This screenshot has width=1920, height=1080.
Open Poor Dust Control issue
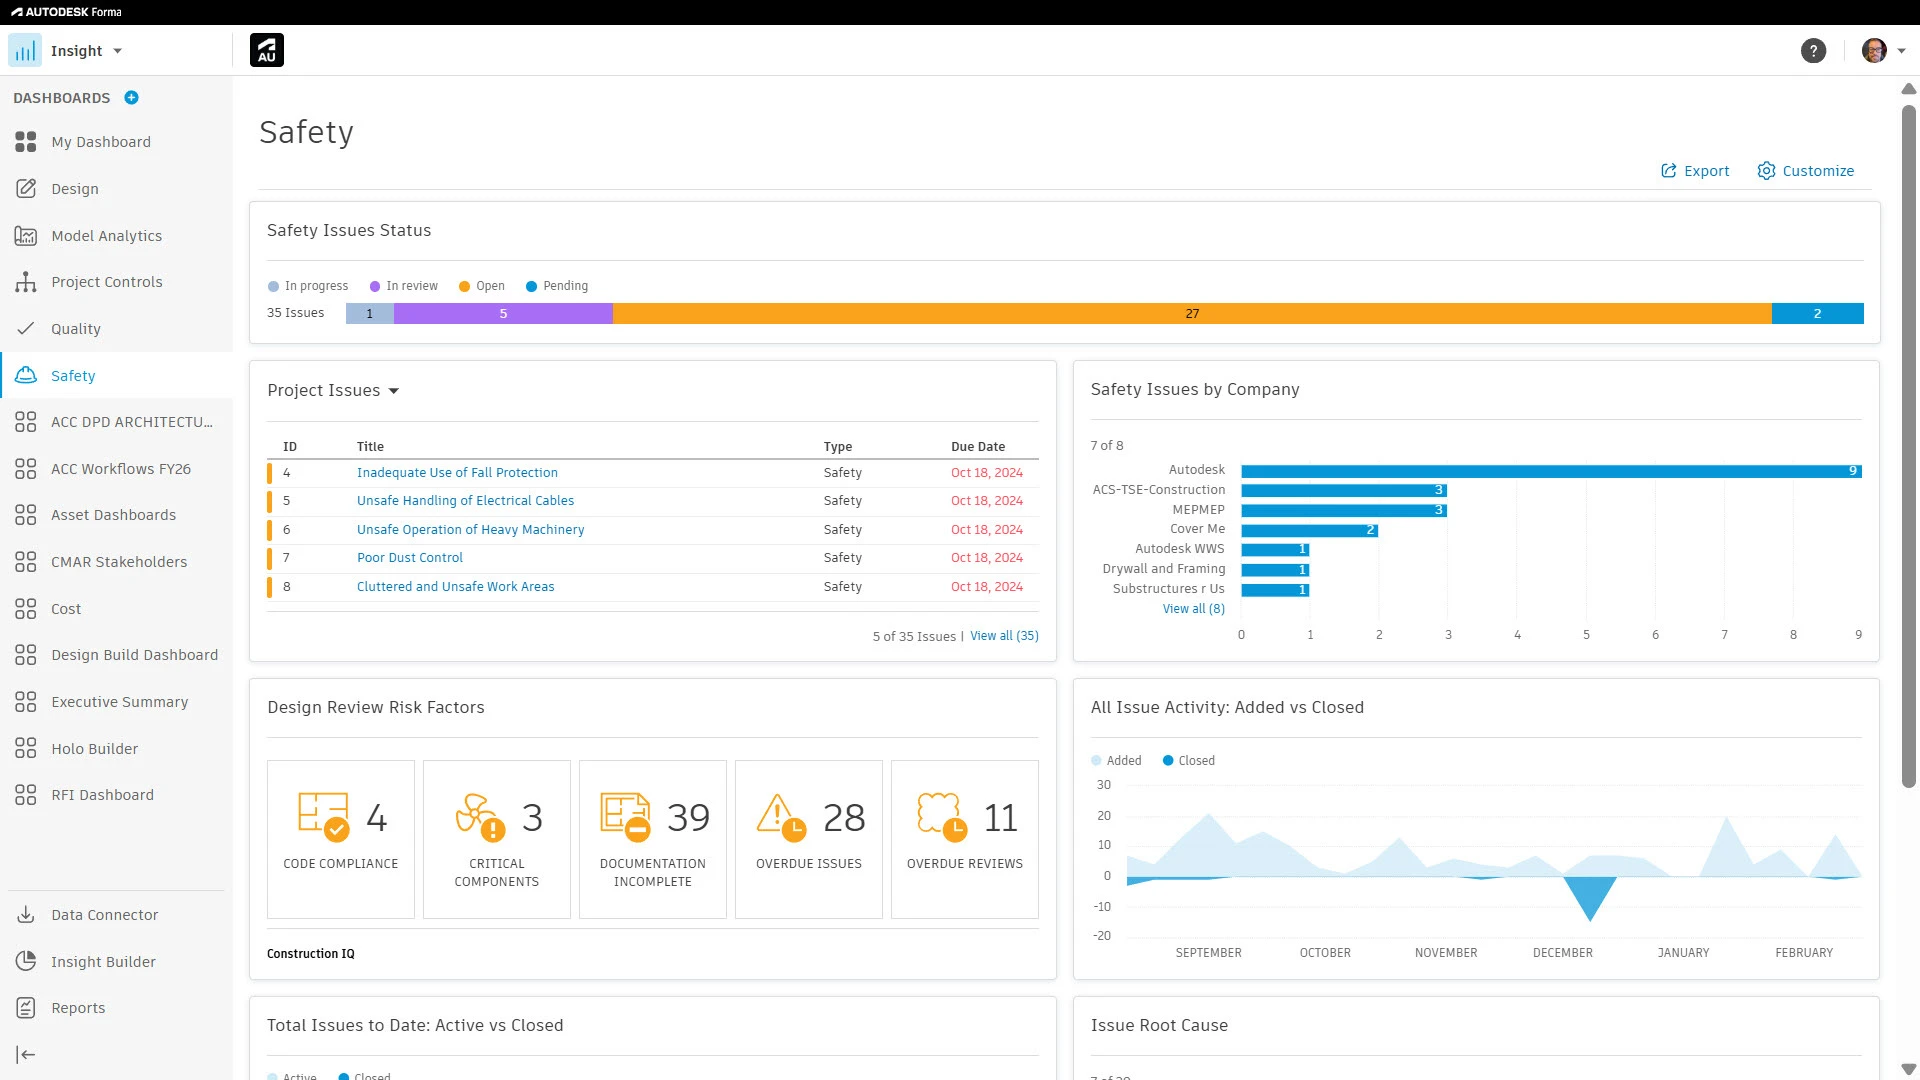[x=409, y=558]
